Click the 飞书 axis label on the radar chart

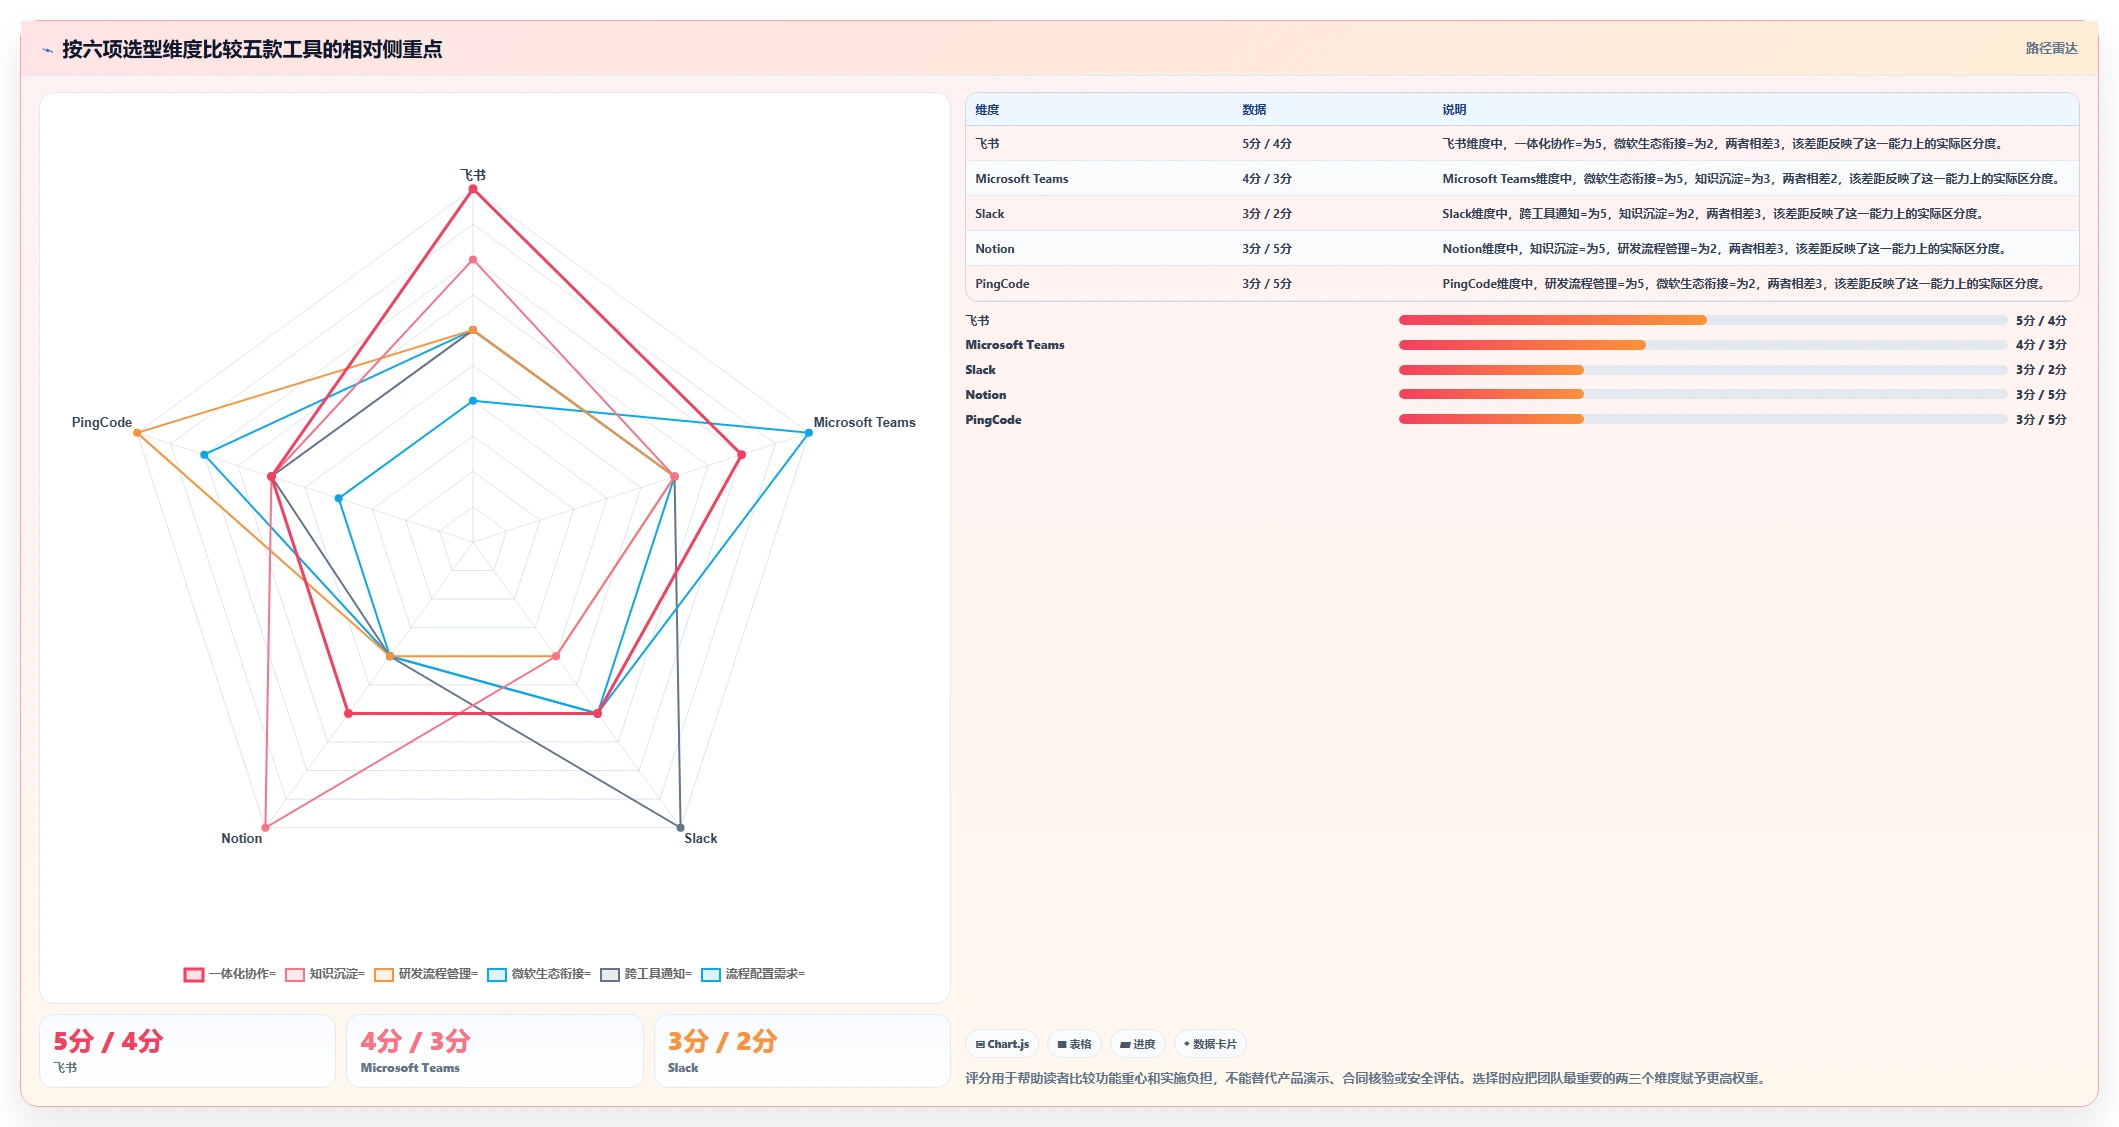coord(473,175)
